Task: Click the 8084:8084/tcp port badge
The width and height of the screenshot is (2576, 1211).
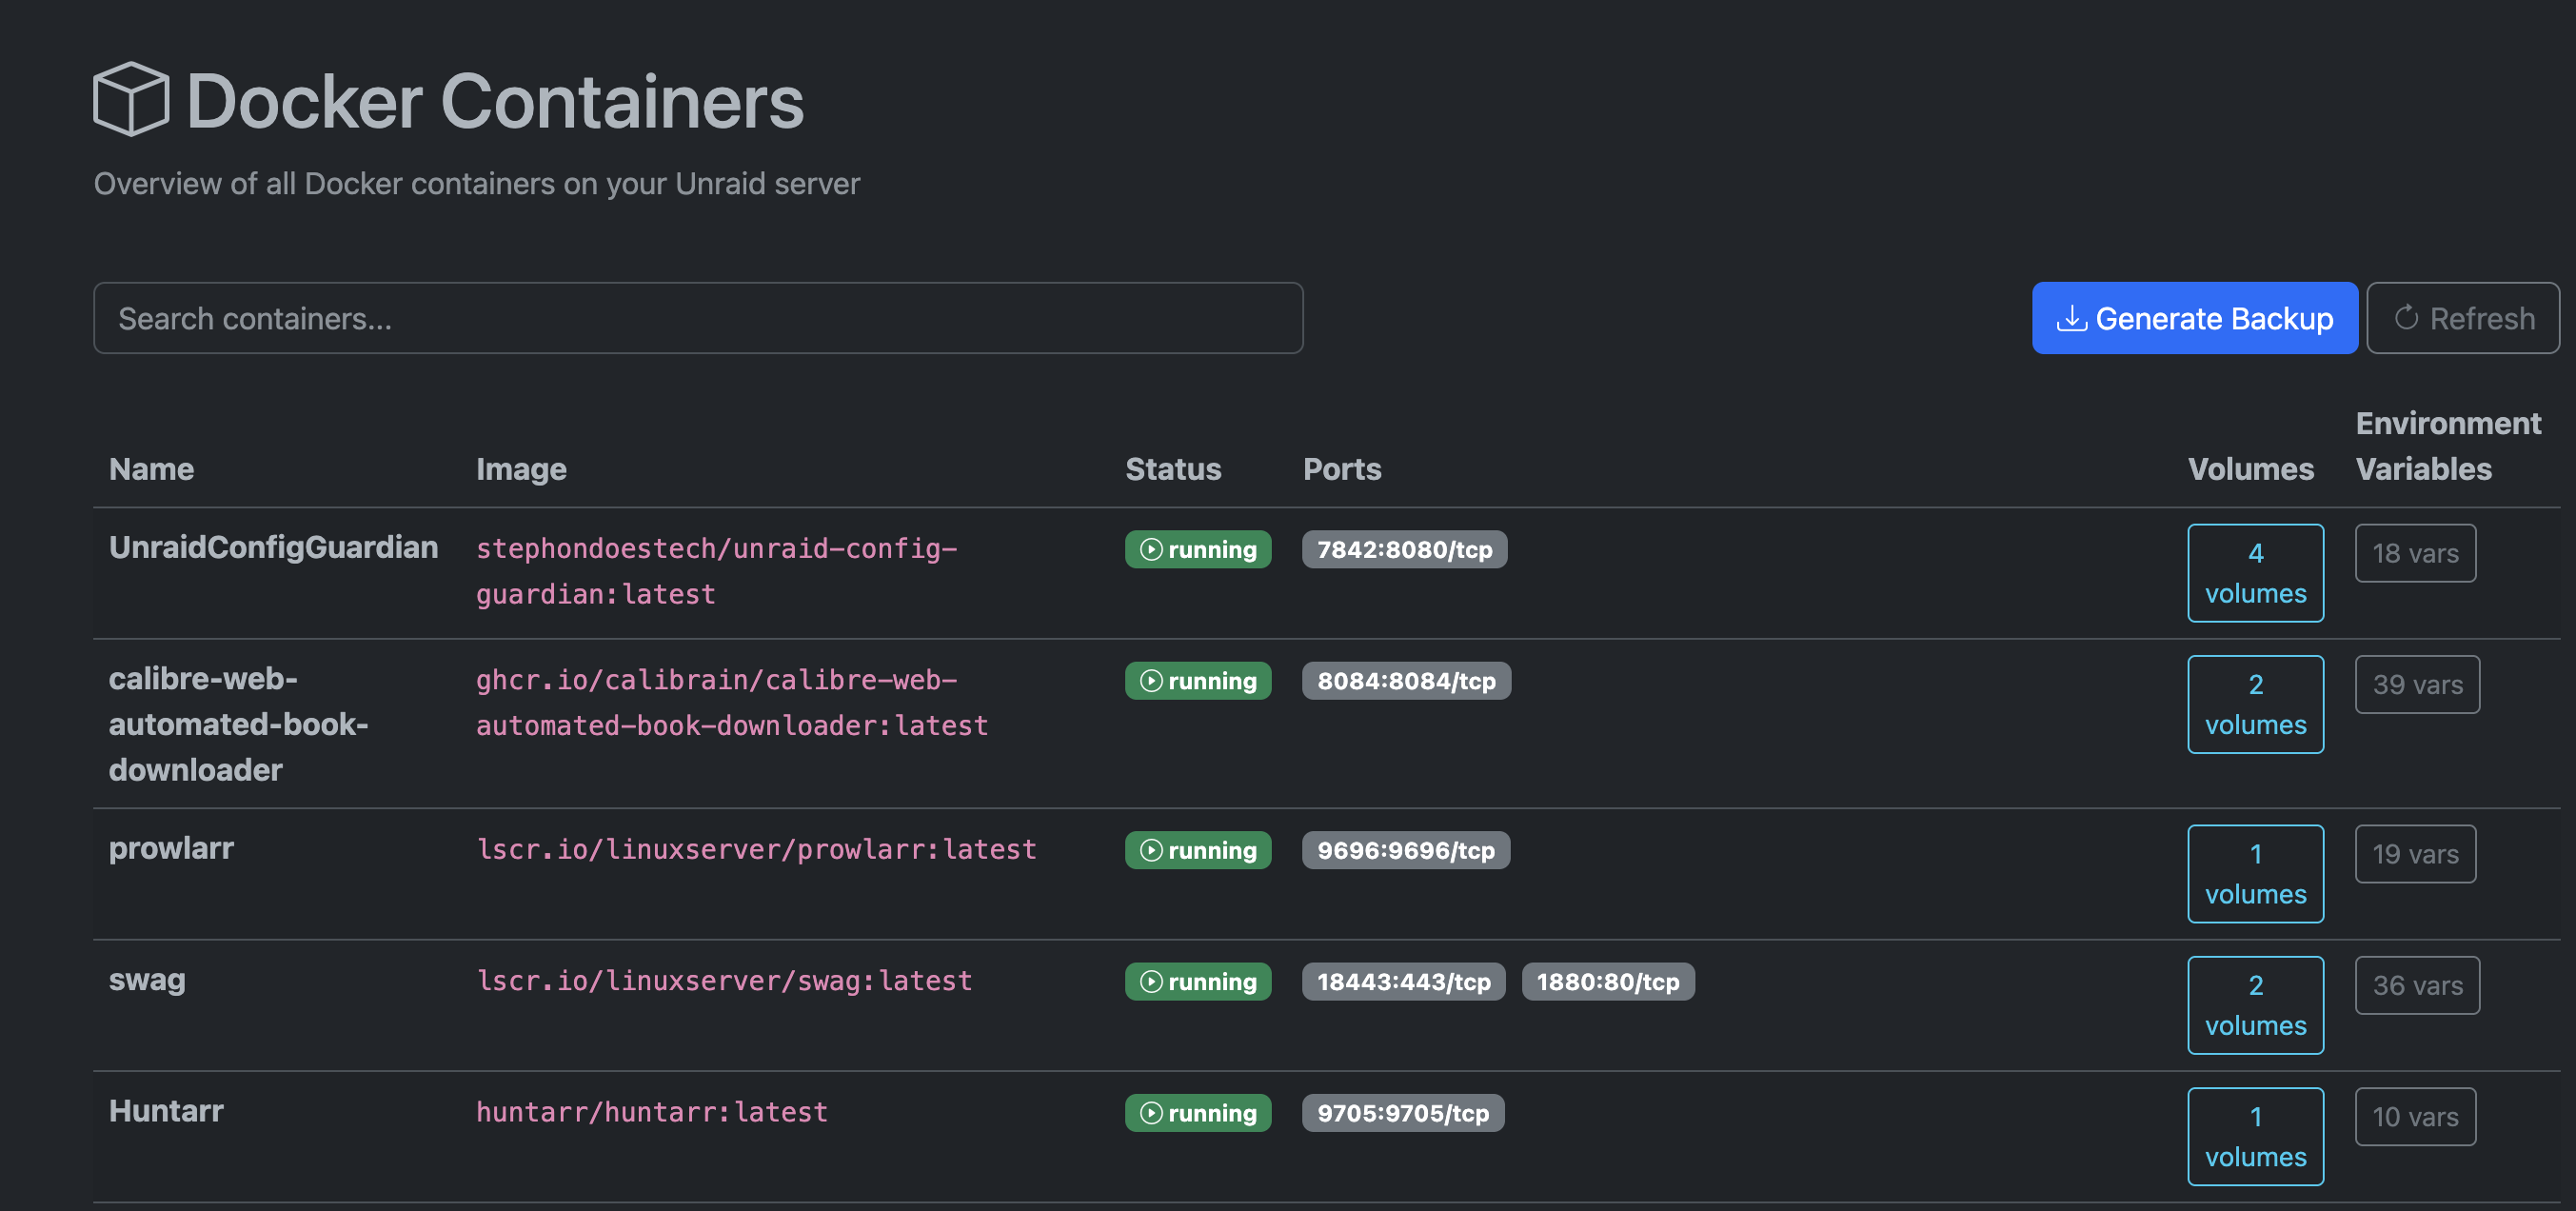Action: click(1406, 681)
